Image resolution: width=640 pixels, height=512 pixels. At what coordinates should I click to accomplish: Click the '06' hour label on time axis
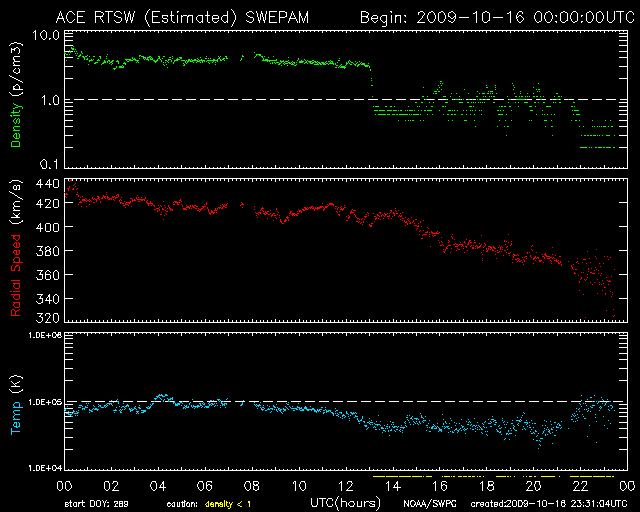coord(205,486)
